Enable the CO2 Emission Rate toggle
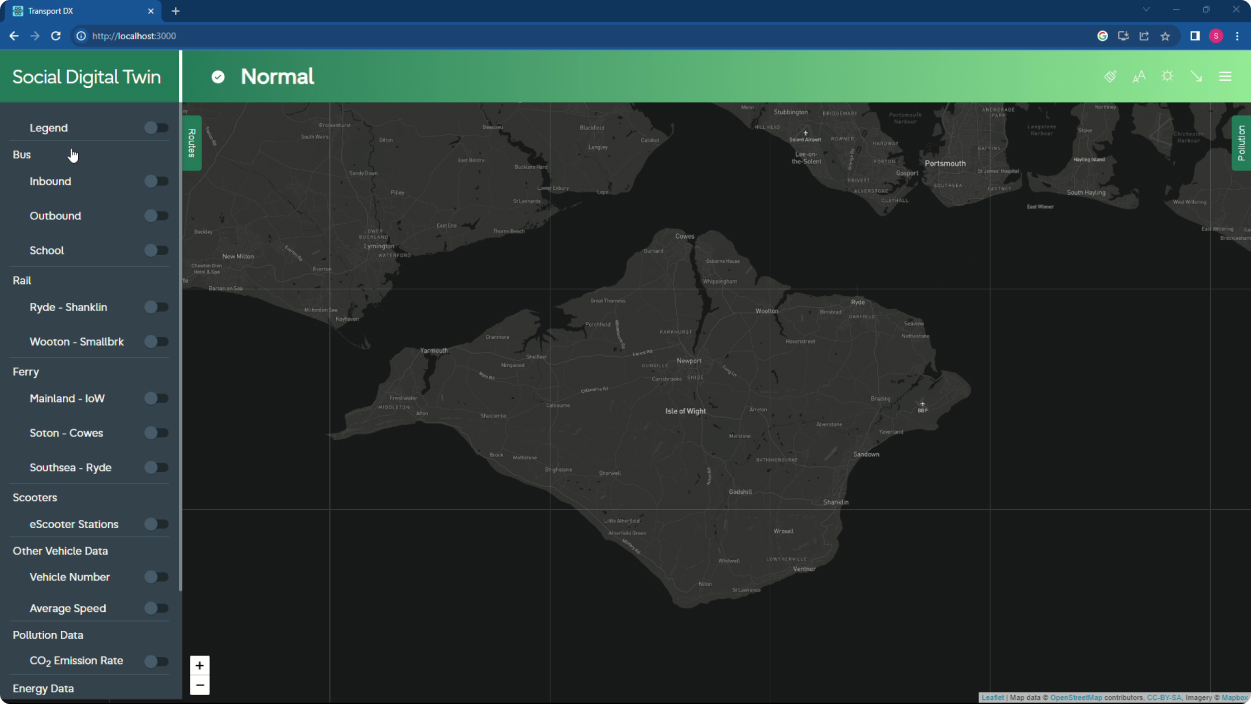Screen dimensions: 1251x704 (156, 661)
